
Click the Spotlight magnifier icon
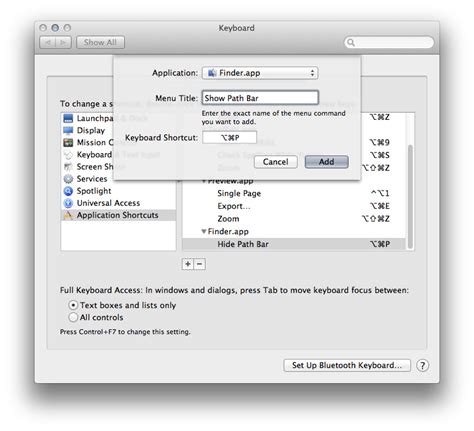68,191
